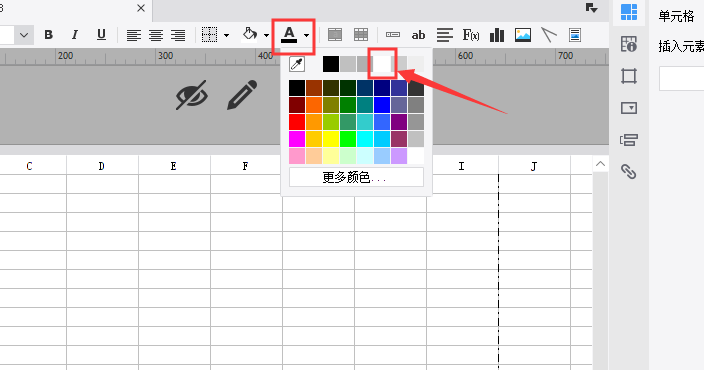Click the 单元格 panel title

(676, 17)
